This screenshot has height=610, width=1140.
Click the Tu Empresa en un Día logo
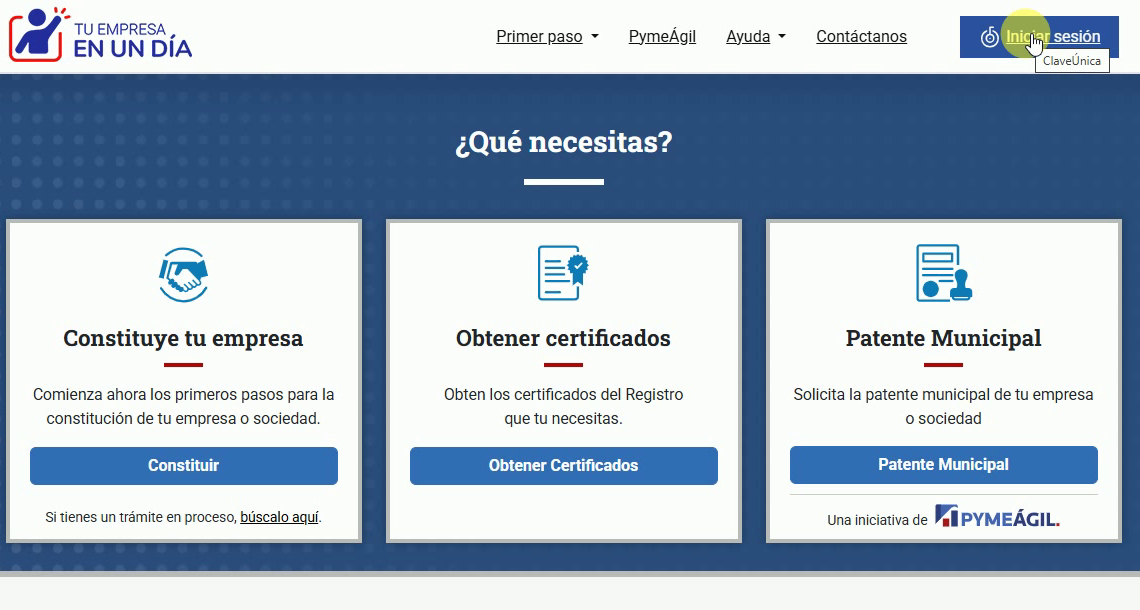tap(100, 35)
